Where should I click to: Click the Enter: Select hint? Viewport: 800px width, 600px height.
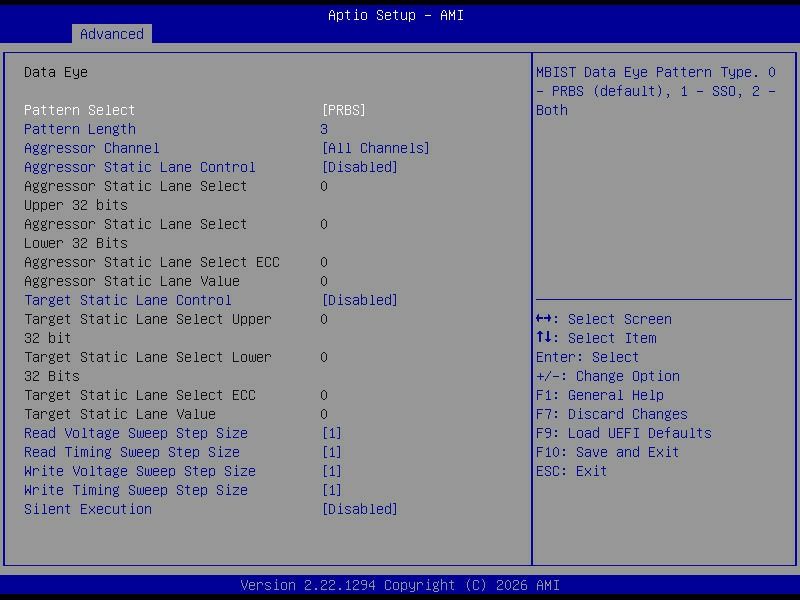tap(587, 357)
